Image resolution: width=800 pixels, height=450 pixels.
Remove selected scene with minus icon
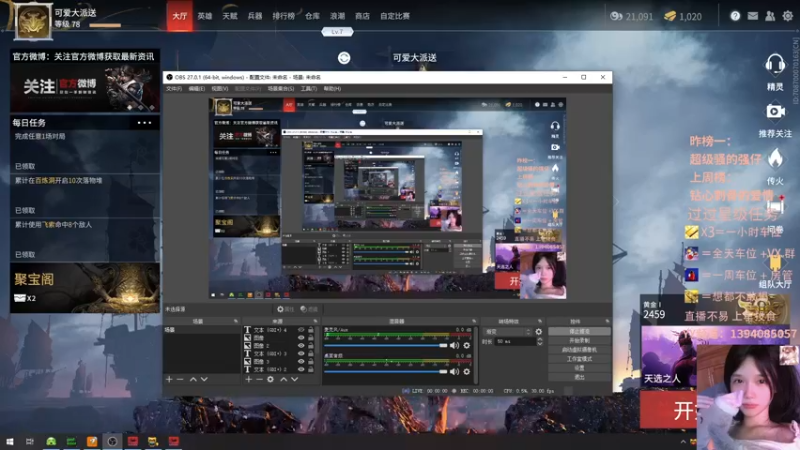click(180, 379)
